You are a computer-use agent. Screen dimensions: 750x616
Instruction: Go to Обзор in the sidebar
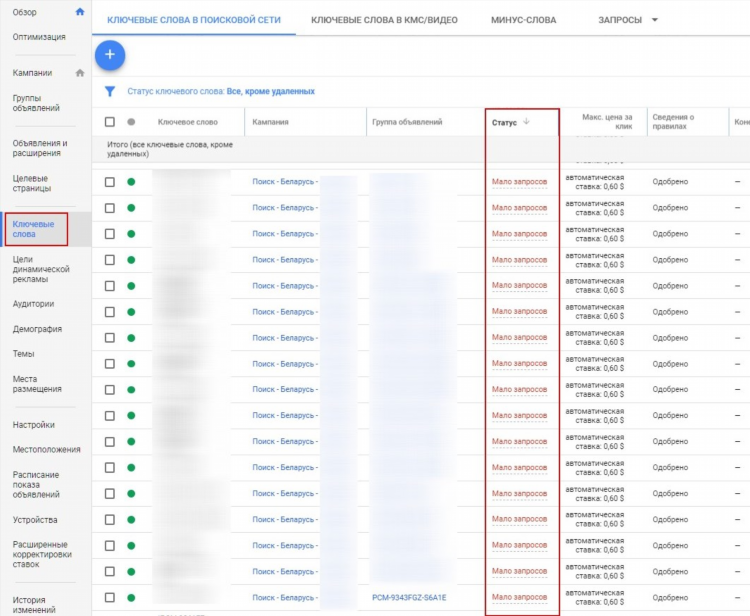tap(24, 12)
